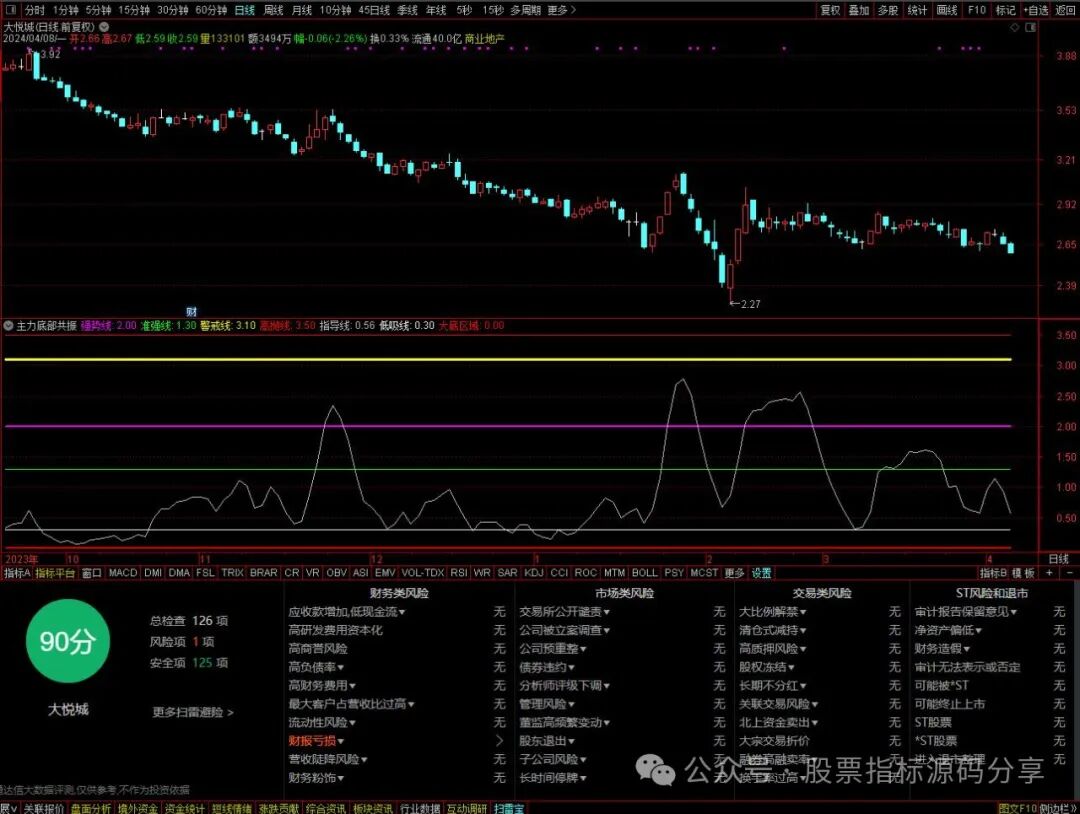Open the 盘面分析 bottom tab

91,808
